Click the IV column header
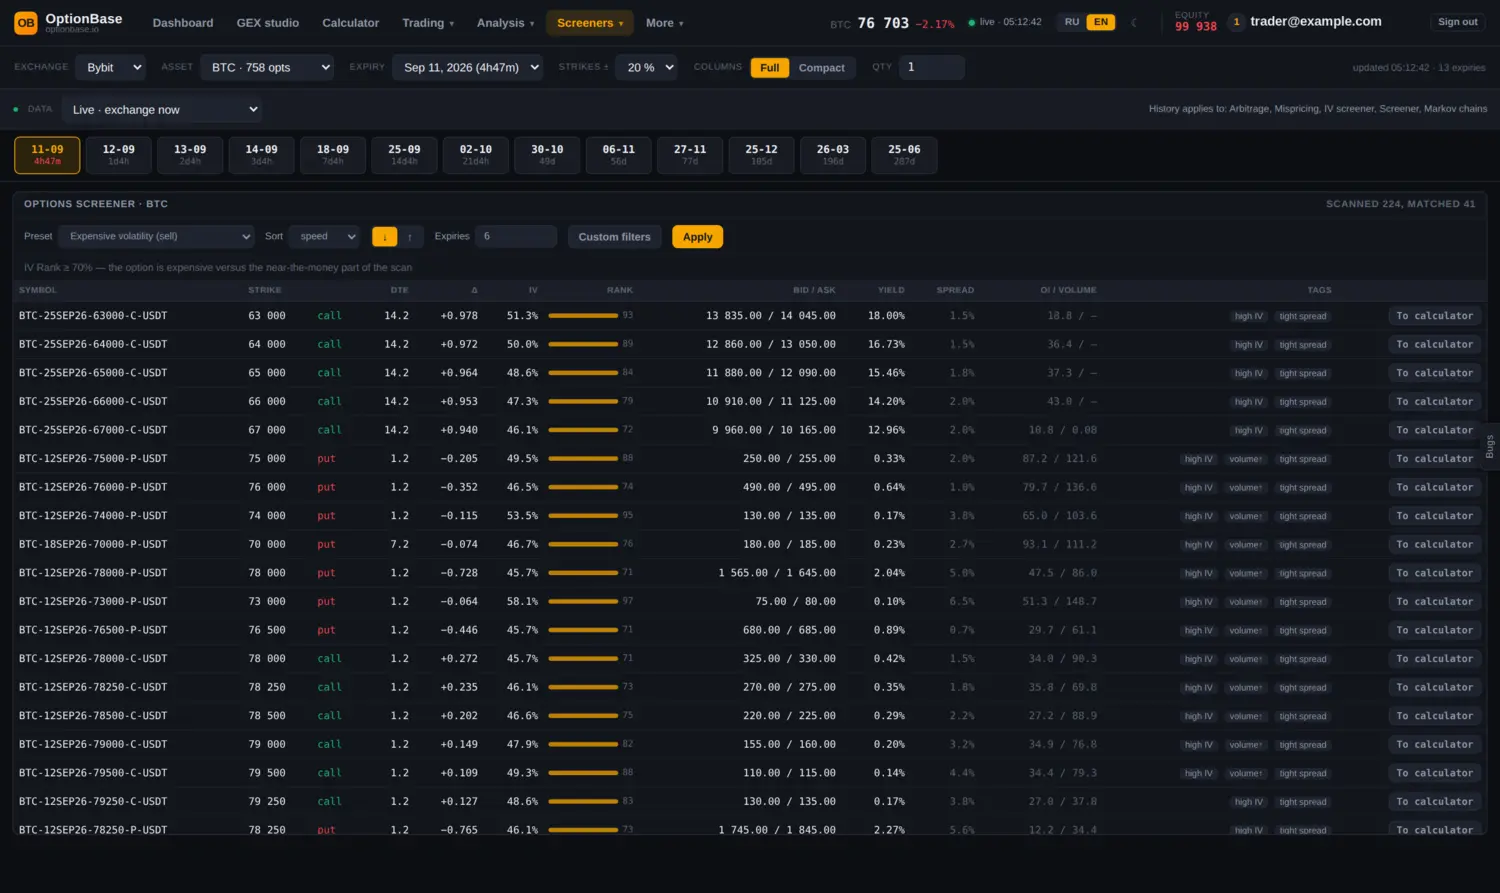 tap(533, 290)
